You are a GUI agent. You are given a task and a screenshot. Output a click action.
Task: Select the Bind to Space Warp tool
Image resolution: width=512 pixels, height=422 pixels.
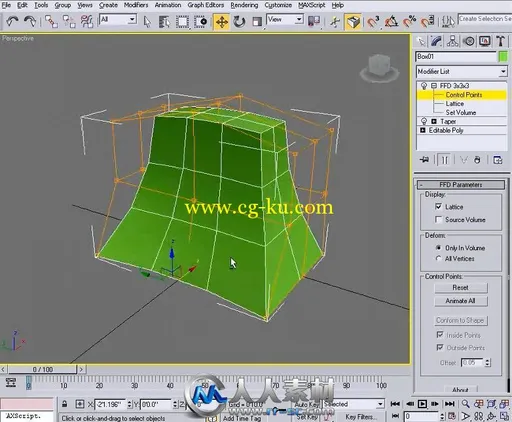point(87,22)
